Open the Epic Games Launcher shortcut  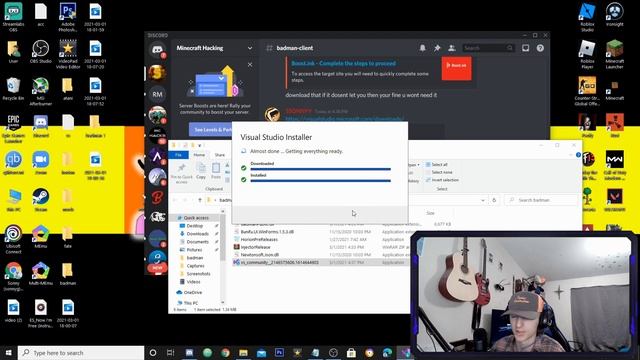pos(13,128)
